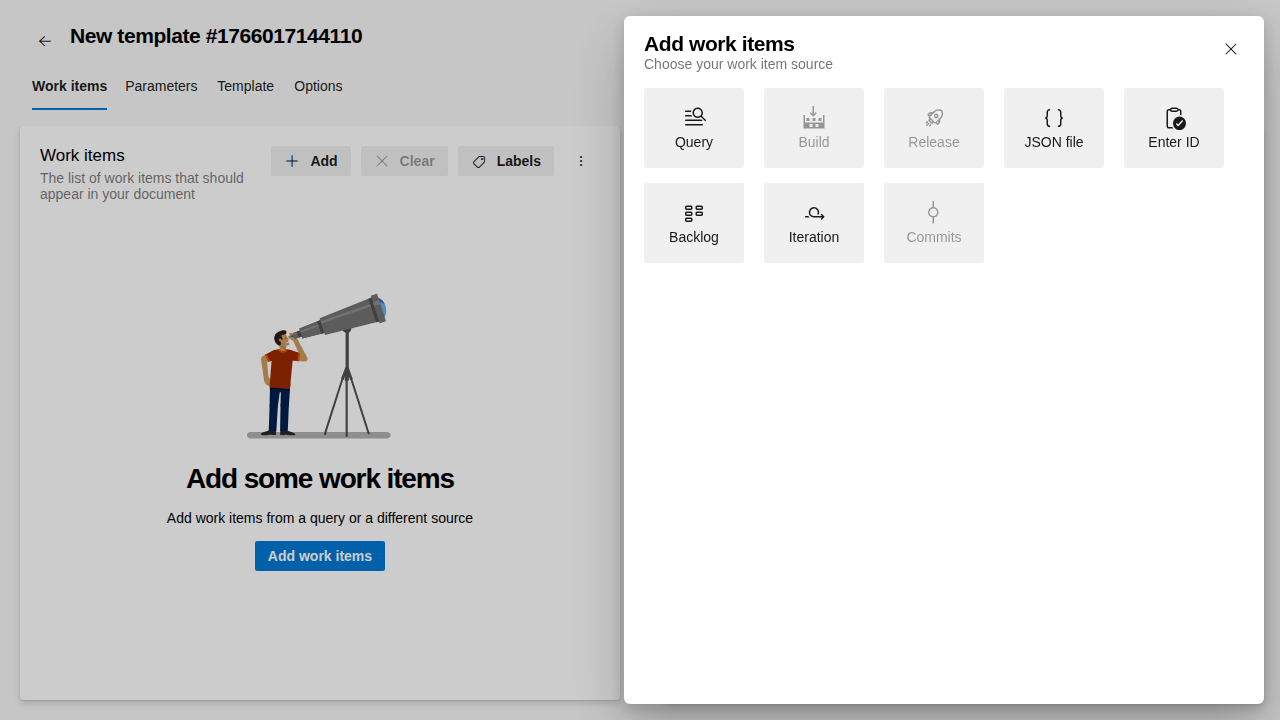The image size is (1280, 720).
Task: Choose the JSON file source icon
Action: click(1053, 117)
